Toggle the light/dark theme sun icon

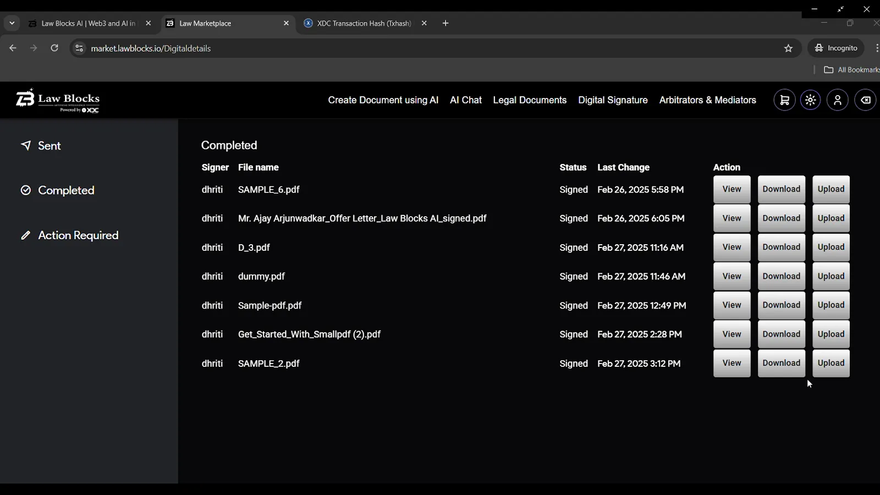(x=811, y=100)
